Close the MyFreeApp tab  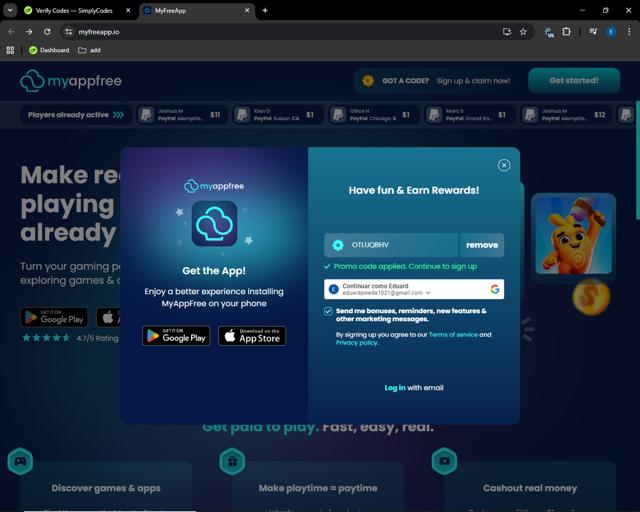click(x=247, y=11)
